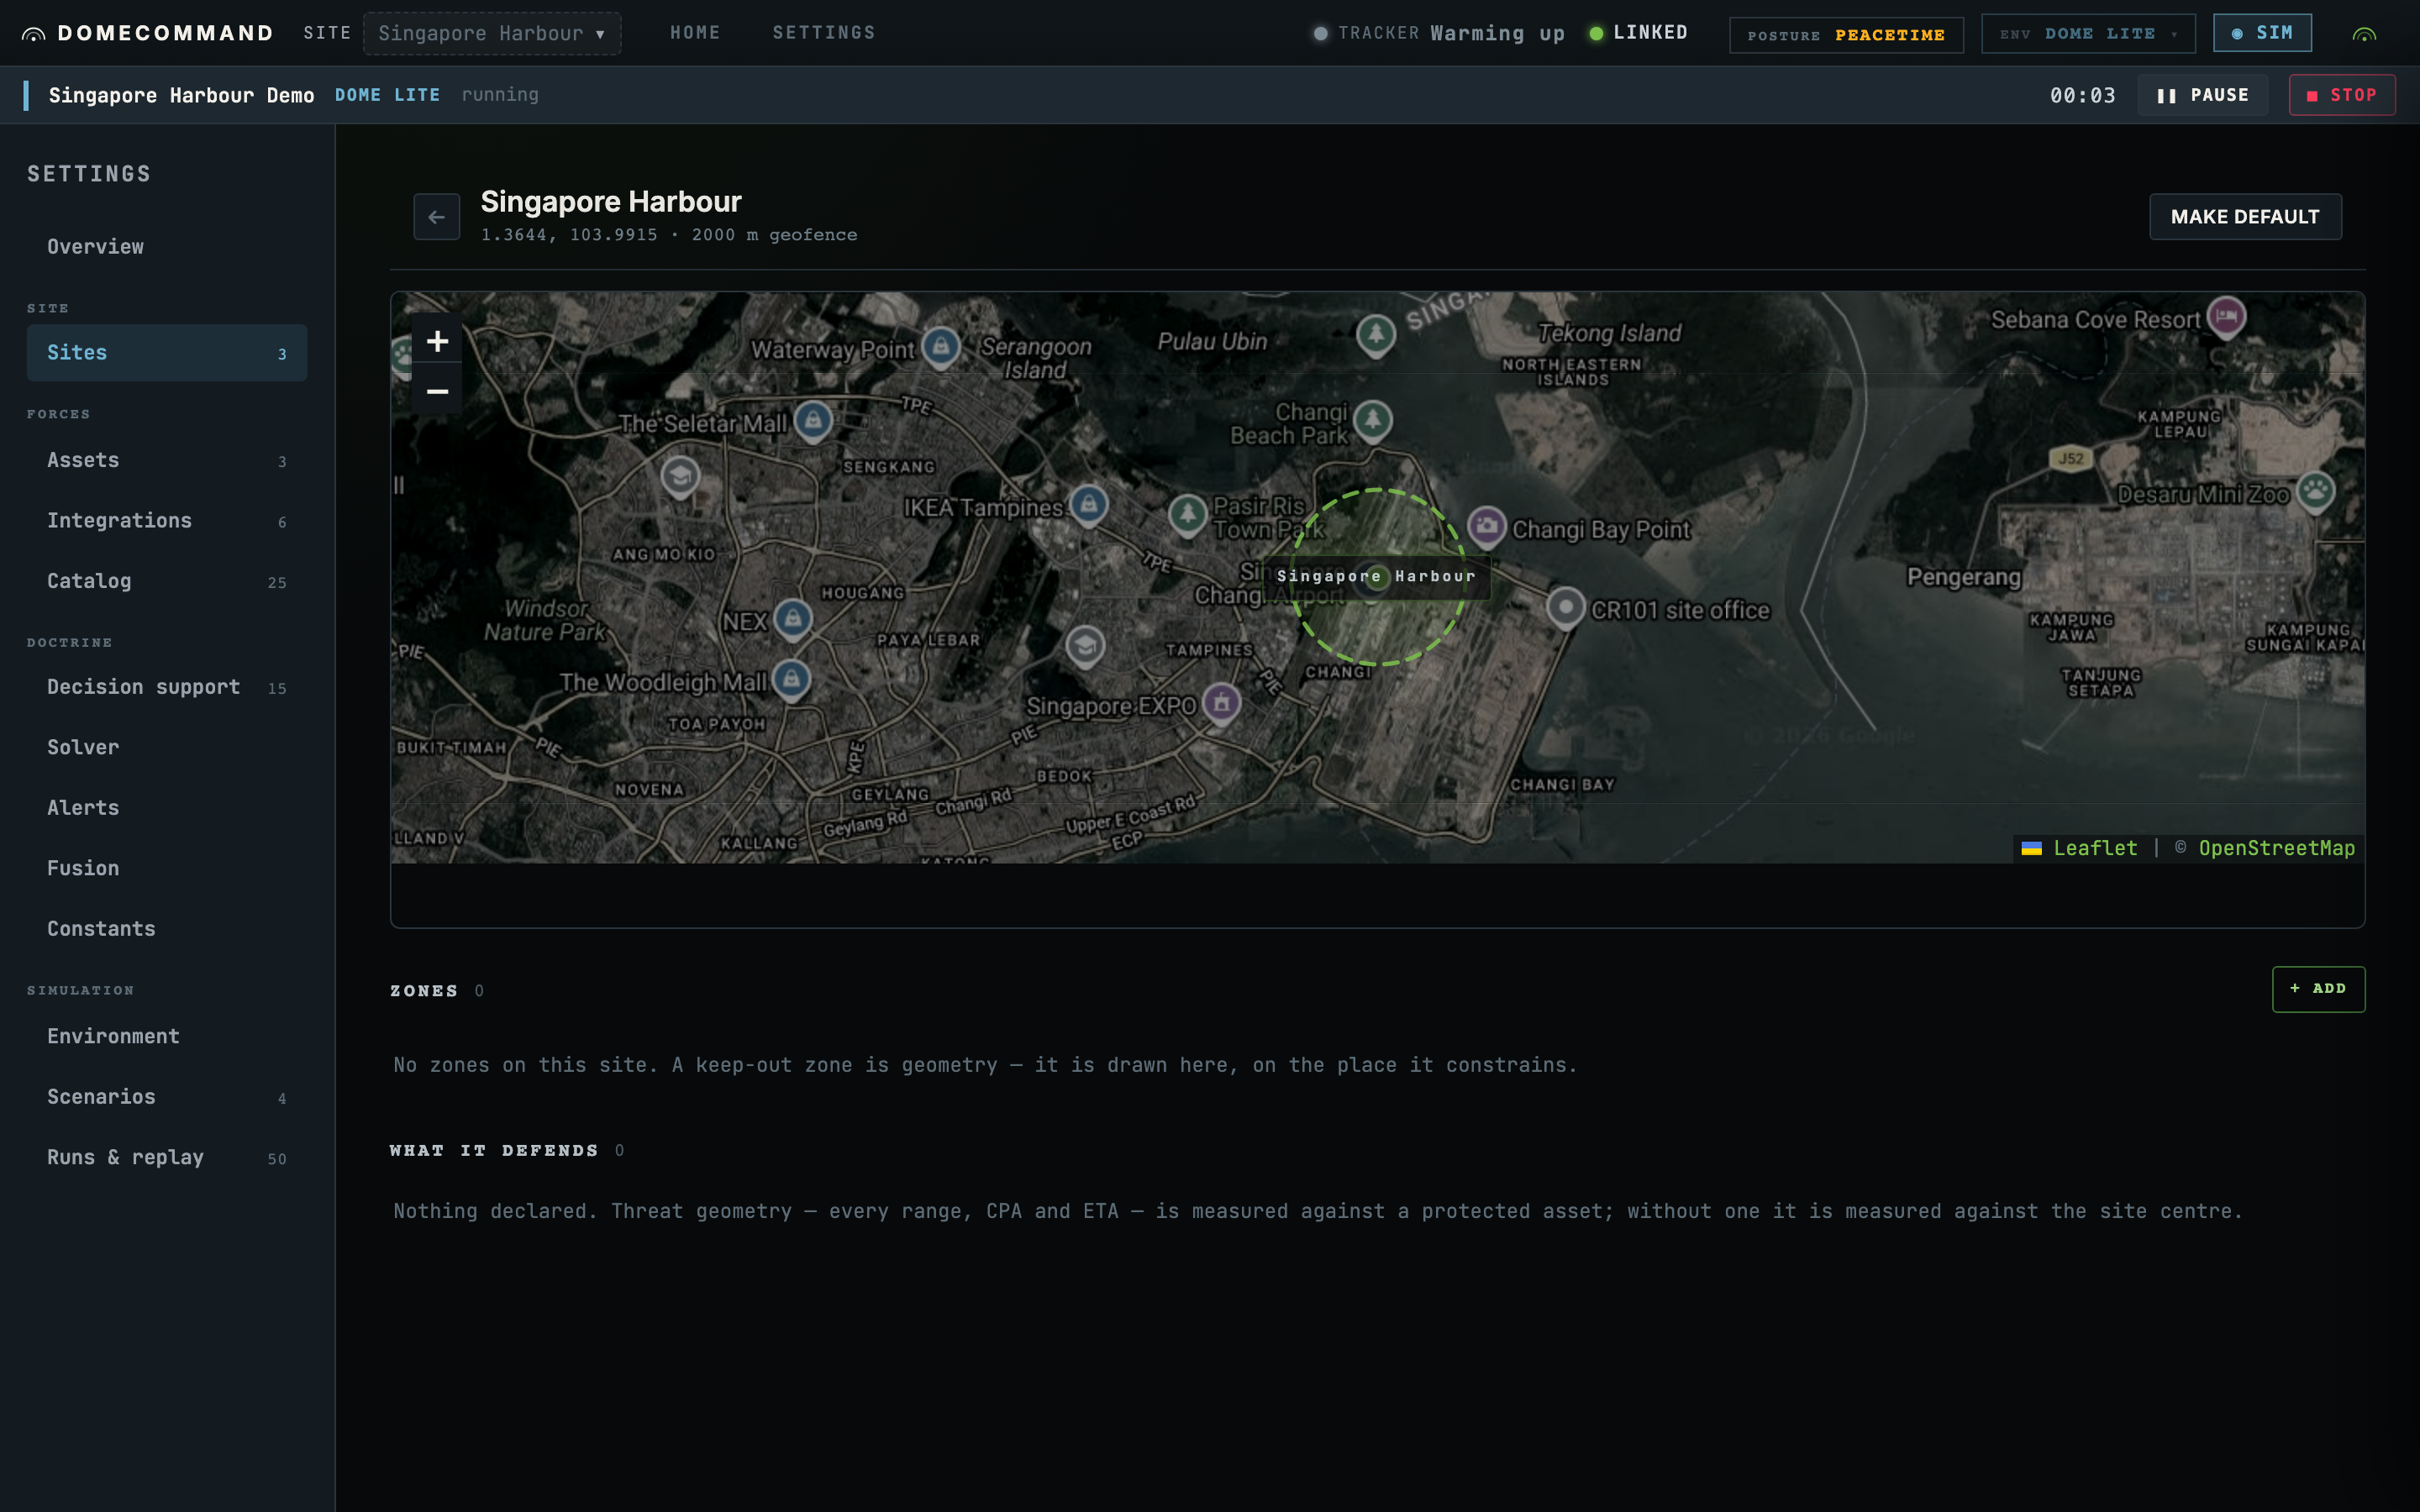2420x1512 pixels.
Task: Click the Singapore EXPO map marker
Action: pos(1221,703)
